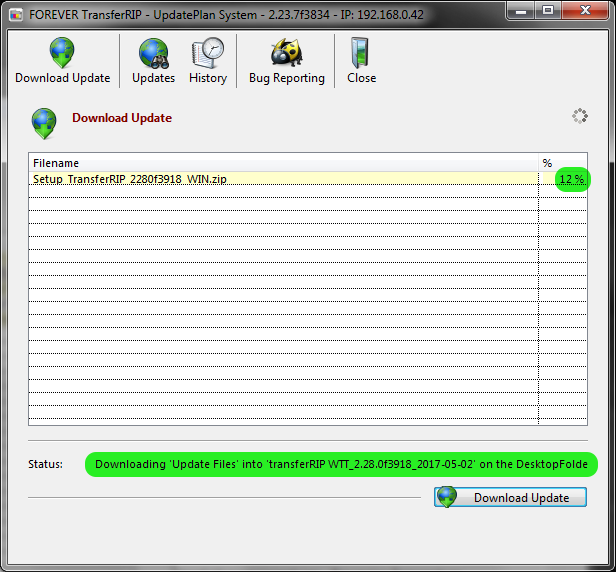
Task: Click the application icon in the title bar
Action: click(x=16, y=15)
